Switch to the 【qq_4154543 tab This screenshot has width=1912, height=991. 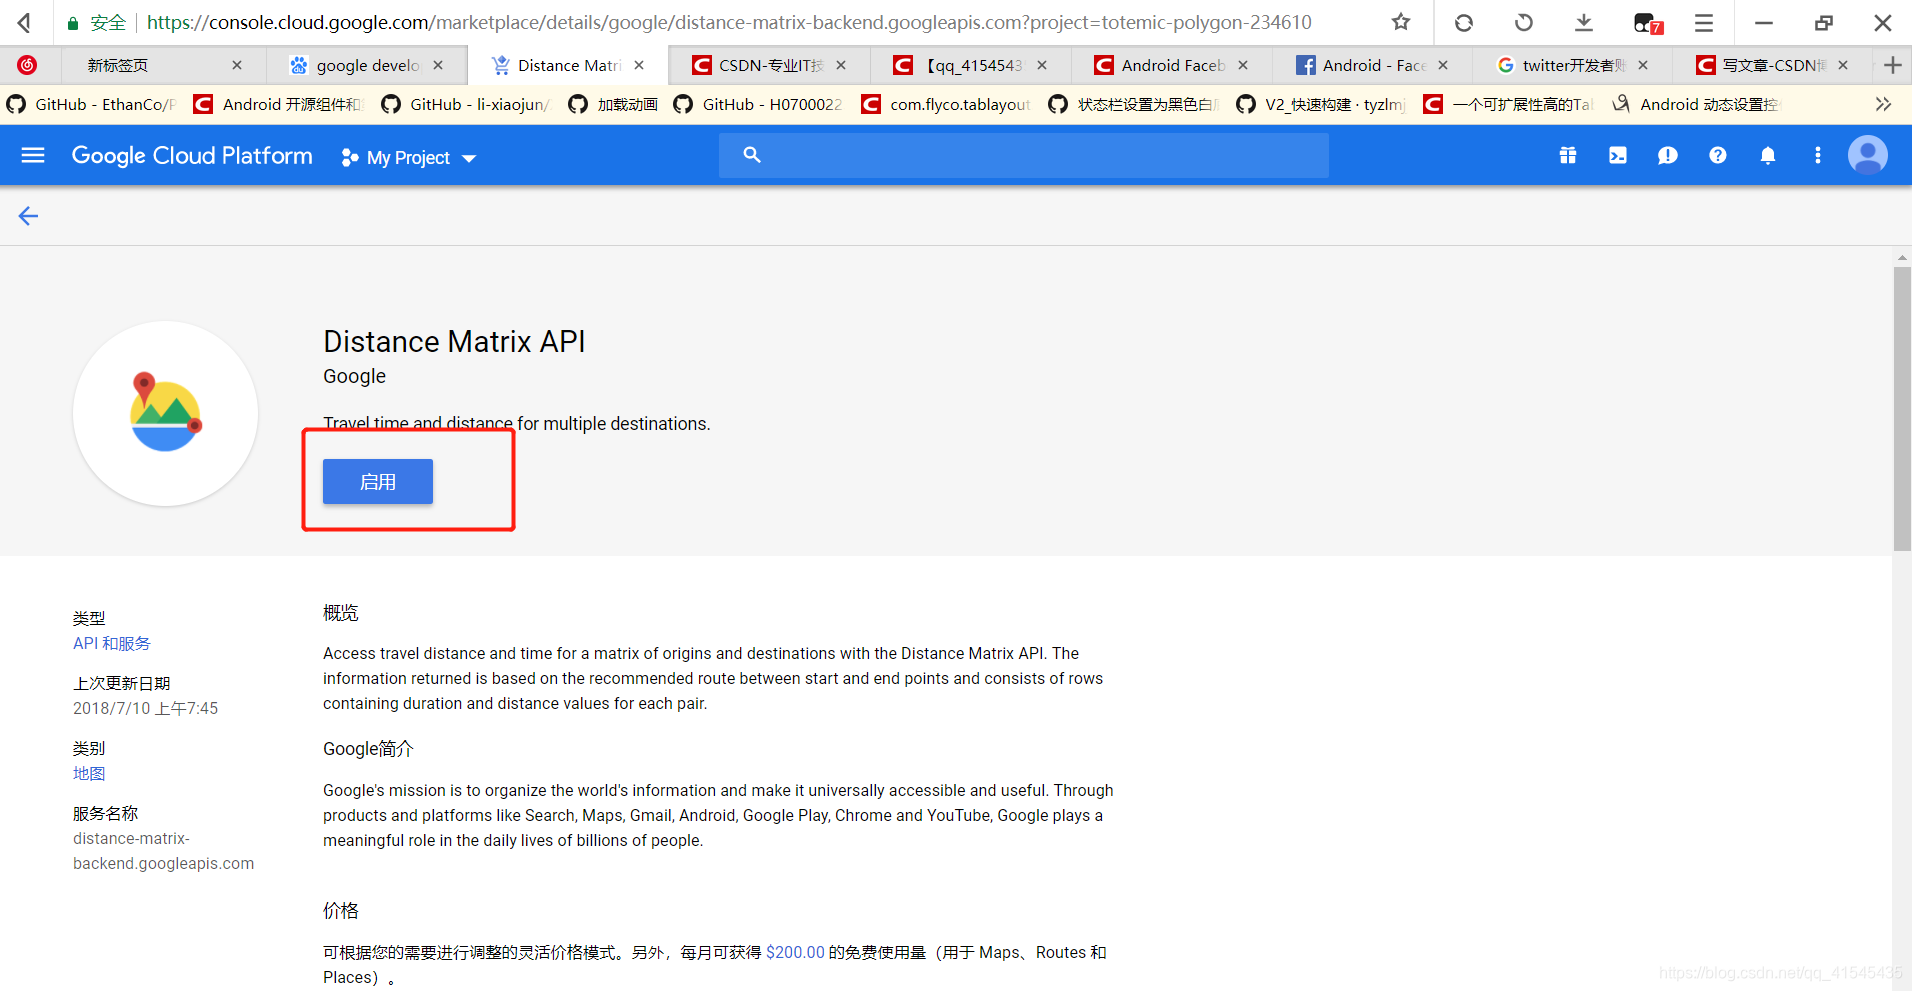970,65
